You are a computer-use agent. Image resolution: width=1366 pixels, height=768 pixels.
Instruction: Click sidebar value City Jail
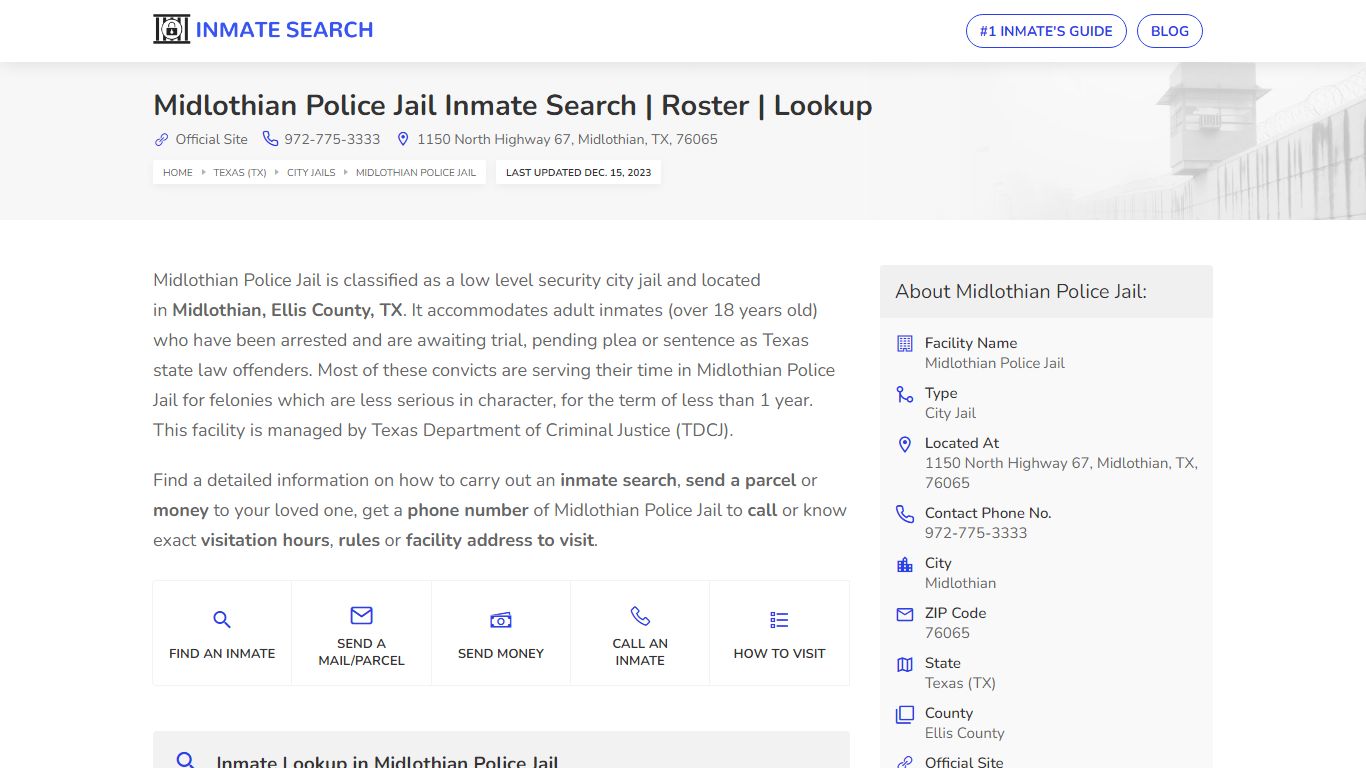click(950, 413)
